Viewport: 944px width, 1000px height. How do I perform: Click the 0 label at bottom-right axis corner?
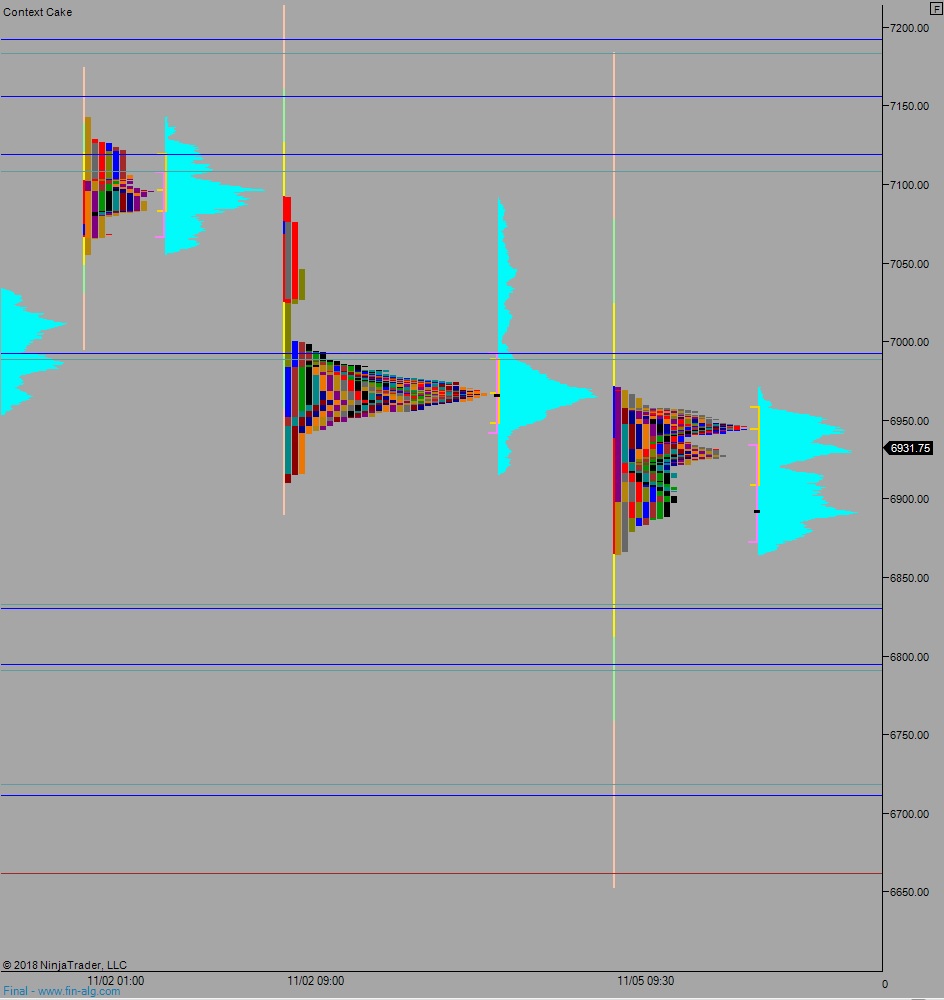(885, 984)
